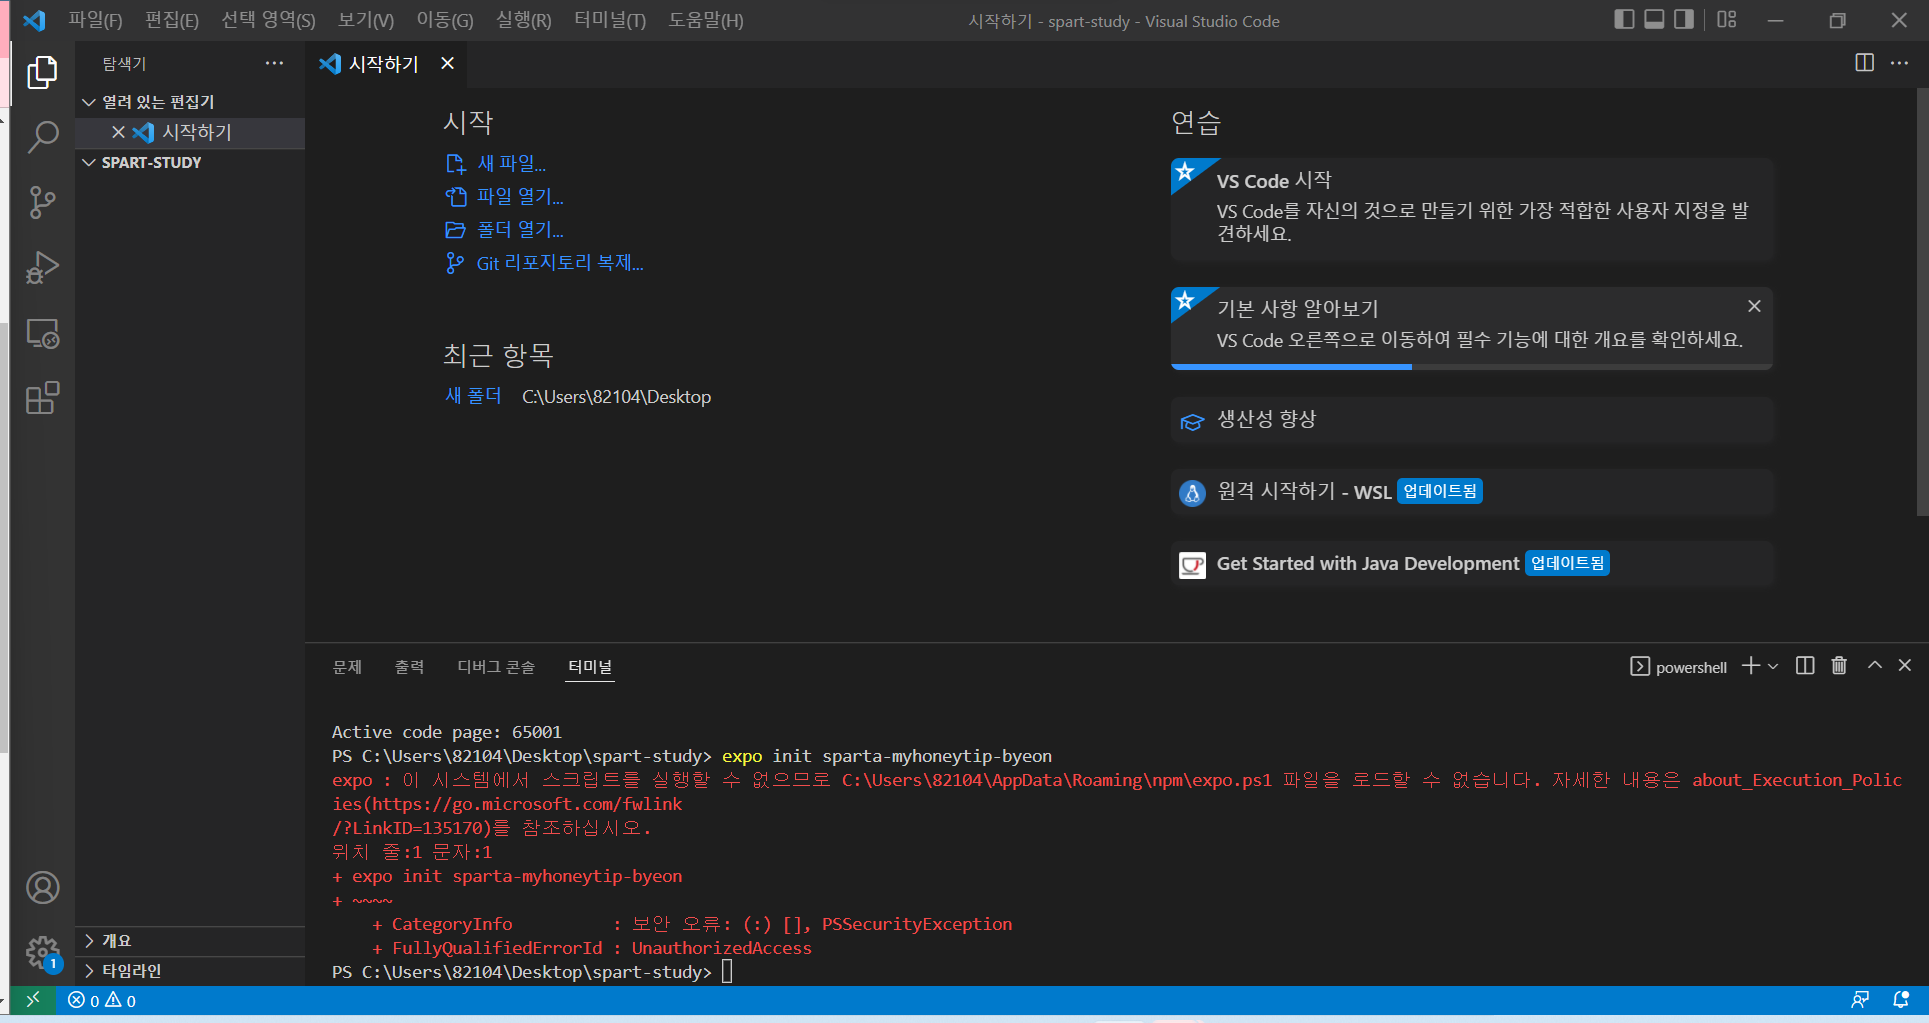The image size is (1929, 1023).
Task: Kill the terminal with trash icon
Action: [x=1839, y=666]
